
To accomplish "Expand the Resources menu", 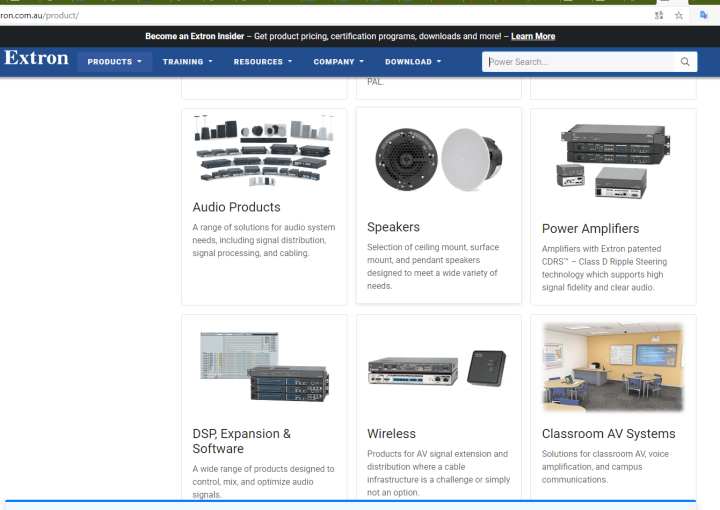I will tap(263, 62).
